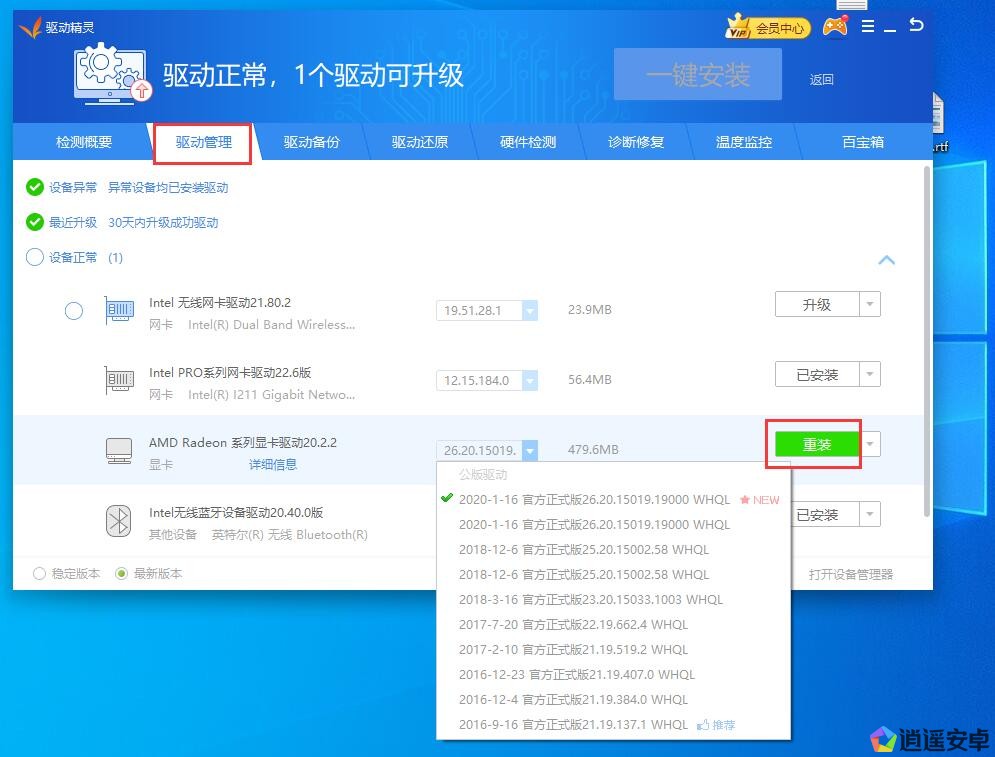Click the Intel PRO network card icon

(x=119, y=381)
